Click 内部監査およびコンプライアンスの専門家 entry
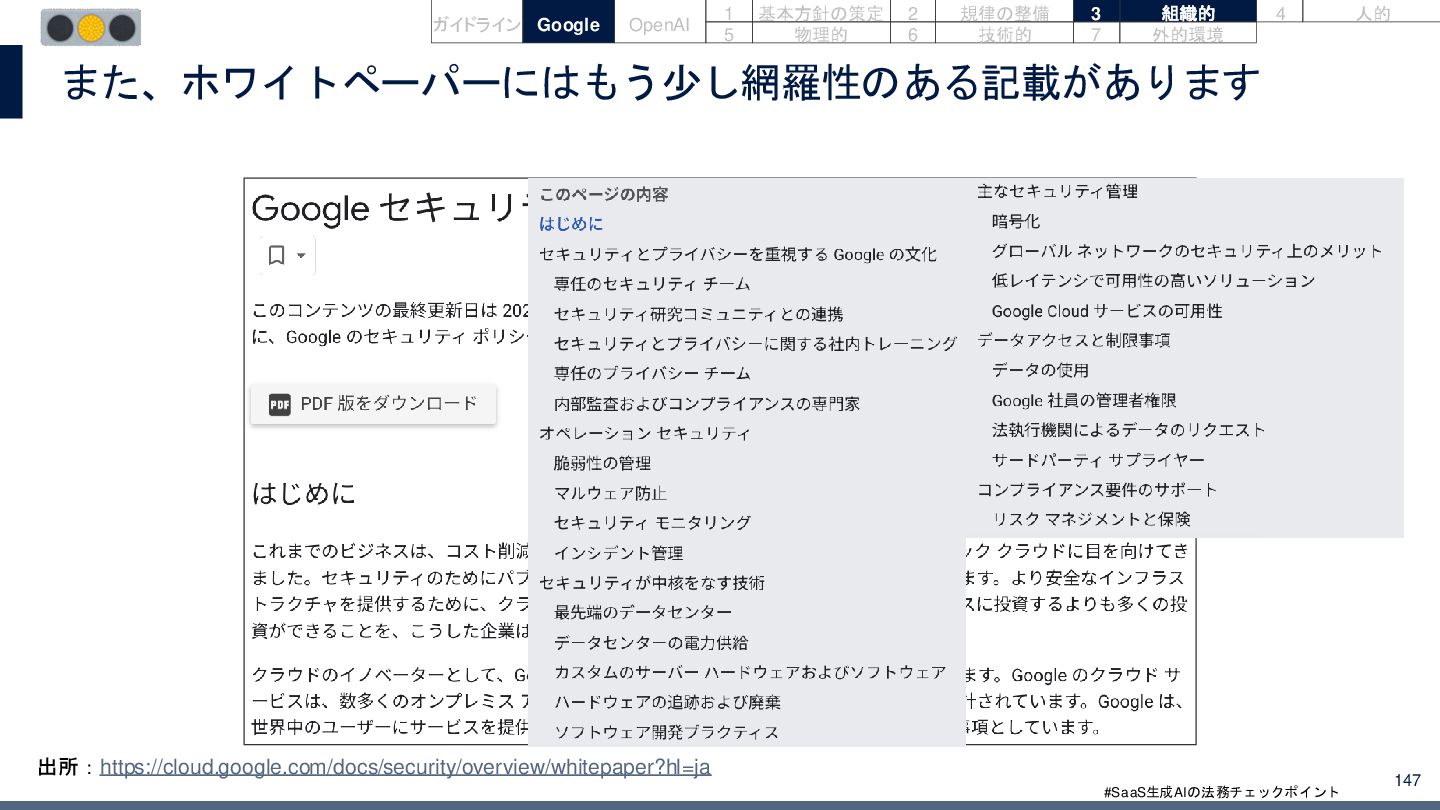 tap(707, 403)
